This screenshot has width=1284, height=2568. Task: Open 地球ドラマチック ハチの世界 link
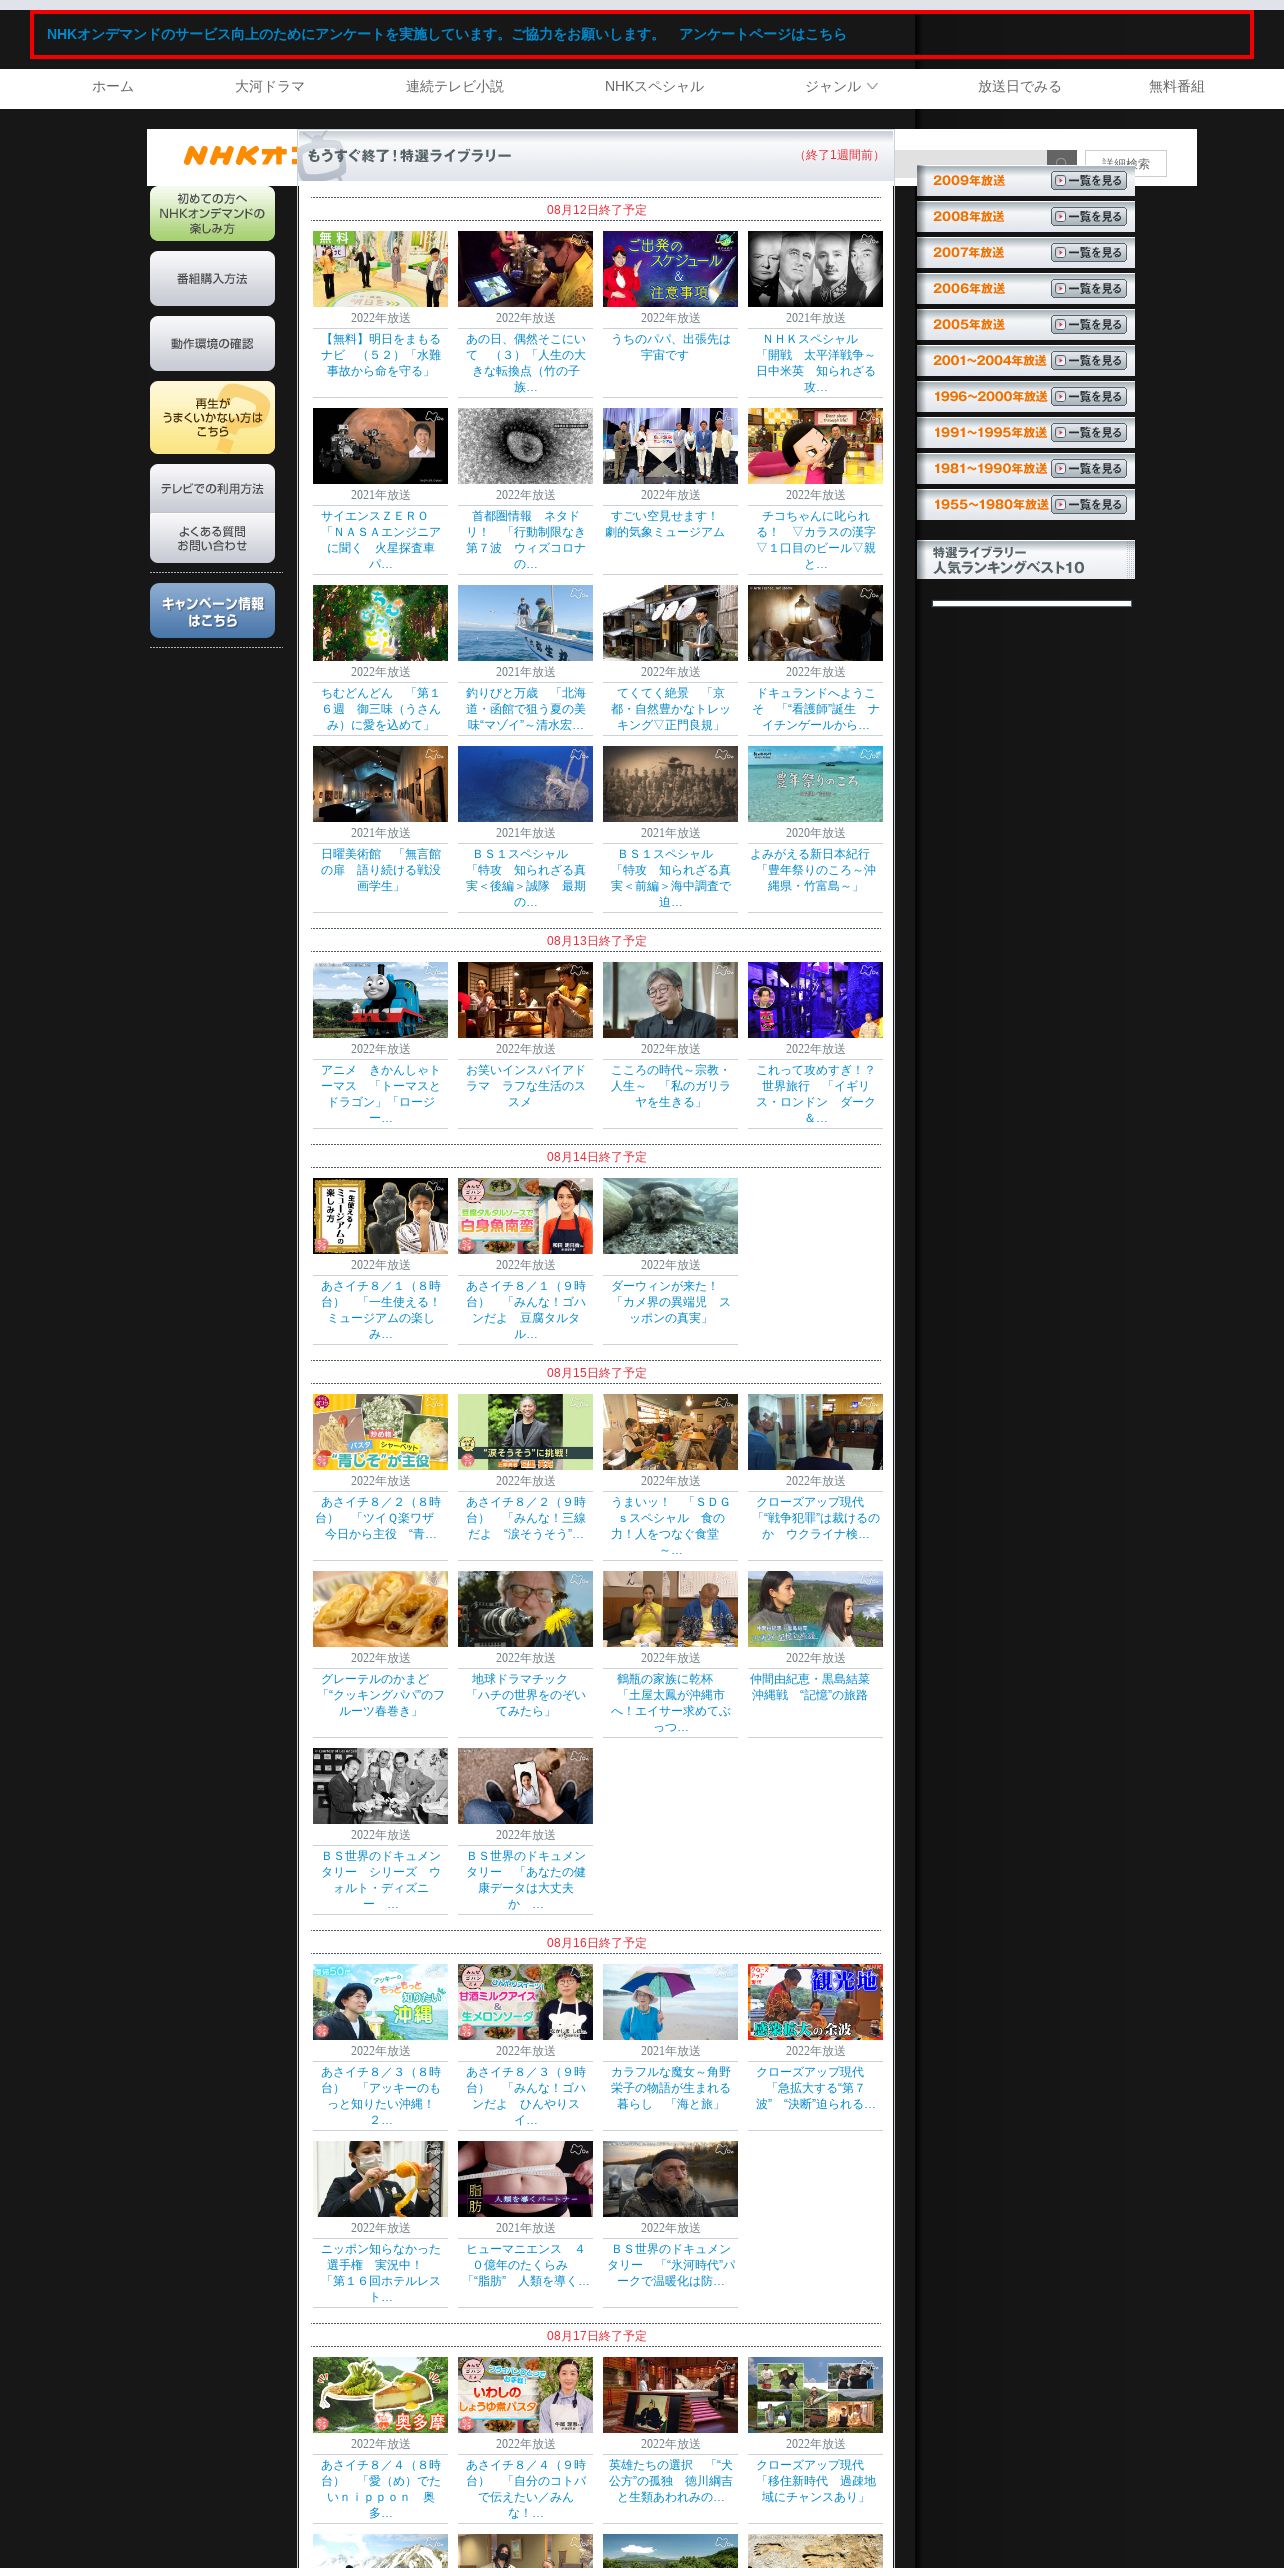tap(525, 1695)
